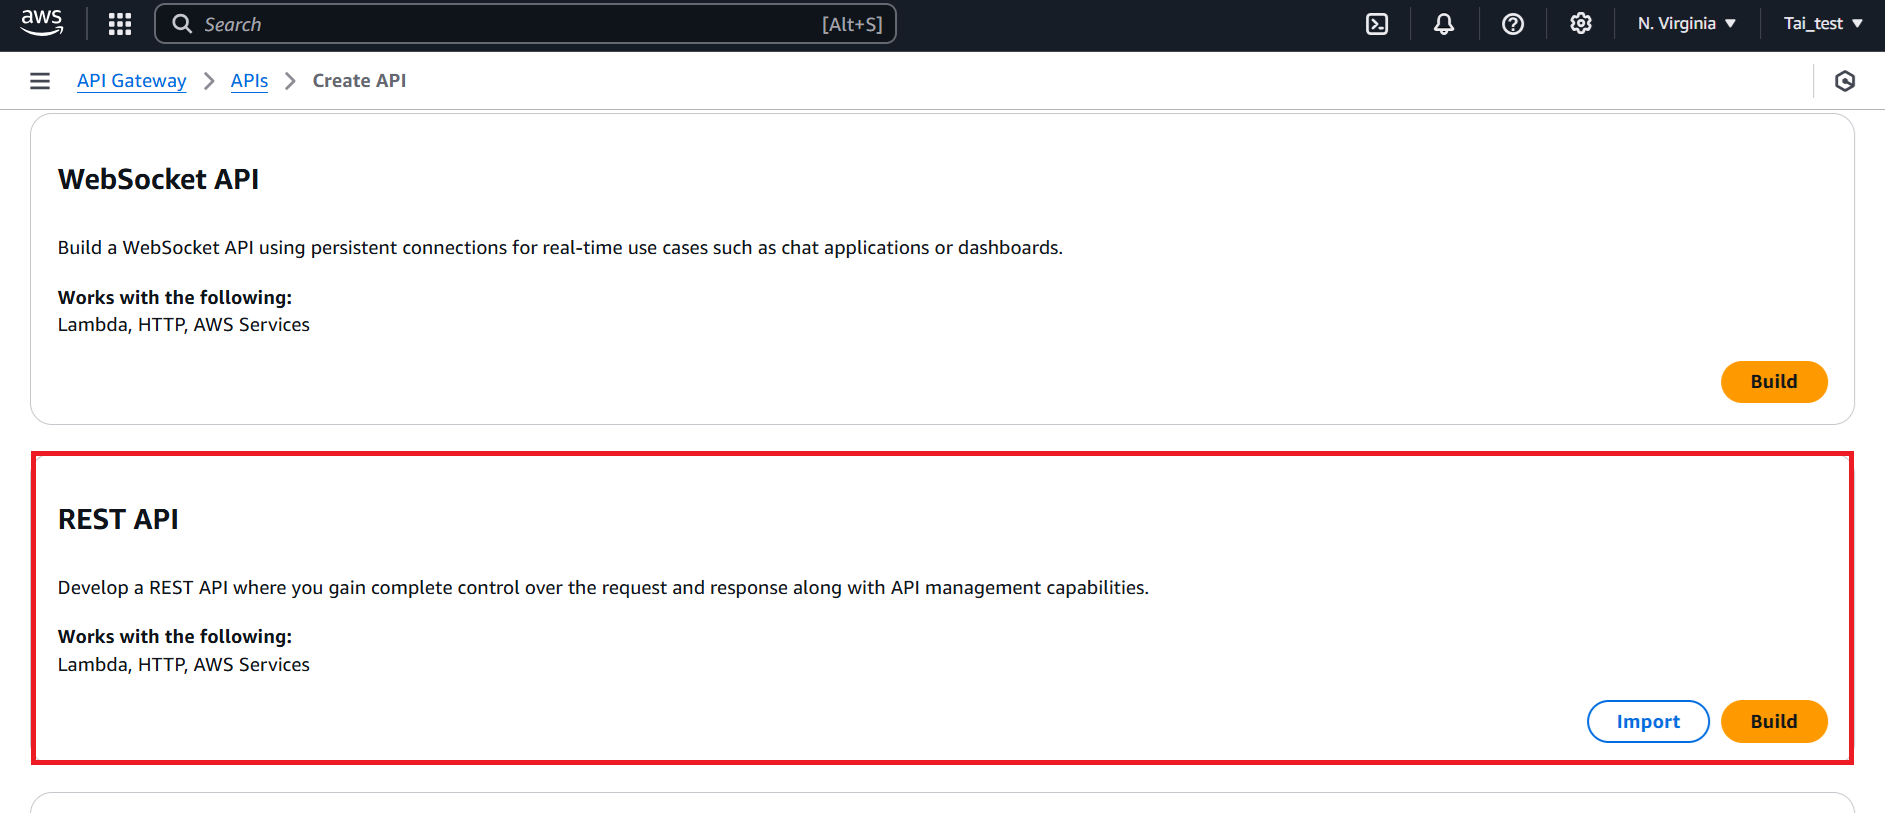Viewport: 1885px width, 813px height.
Task: Open the hexagon panel icon at right
Action: pos(1845,81)
